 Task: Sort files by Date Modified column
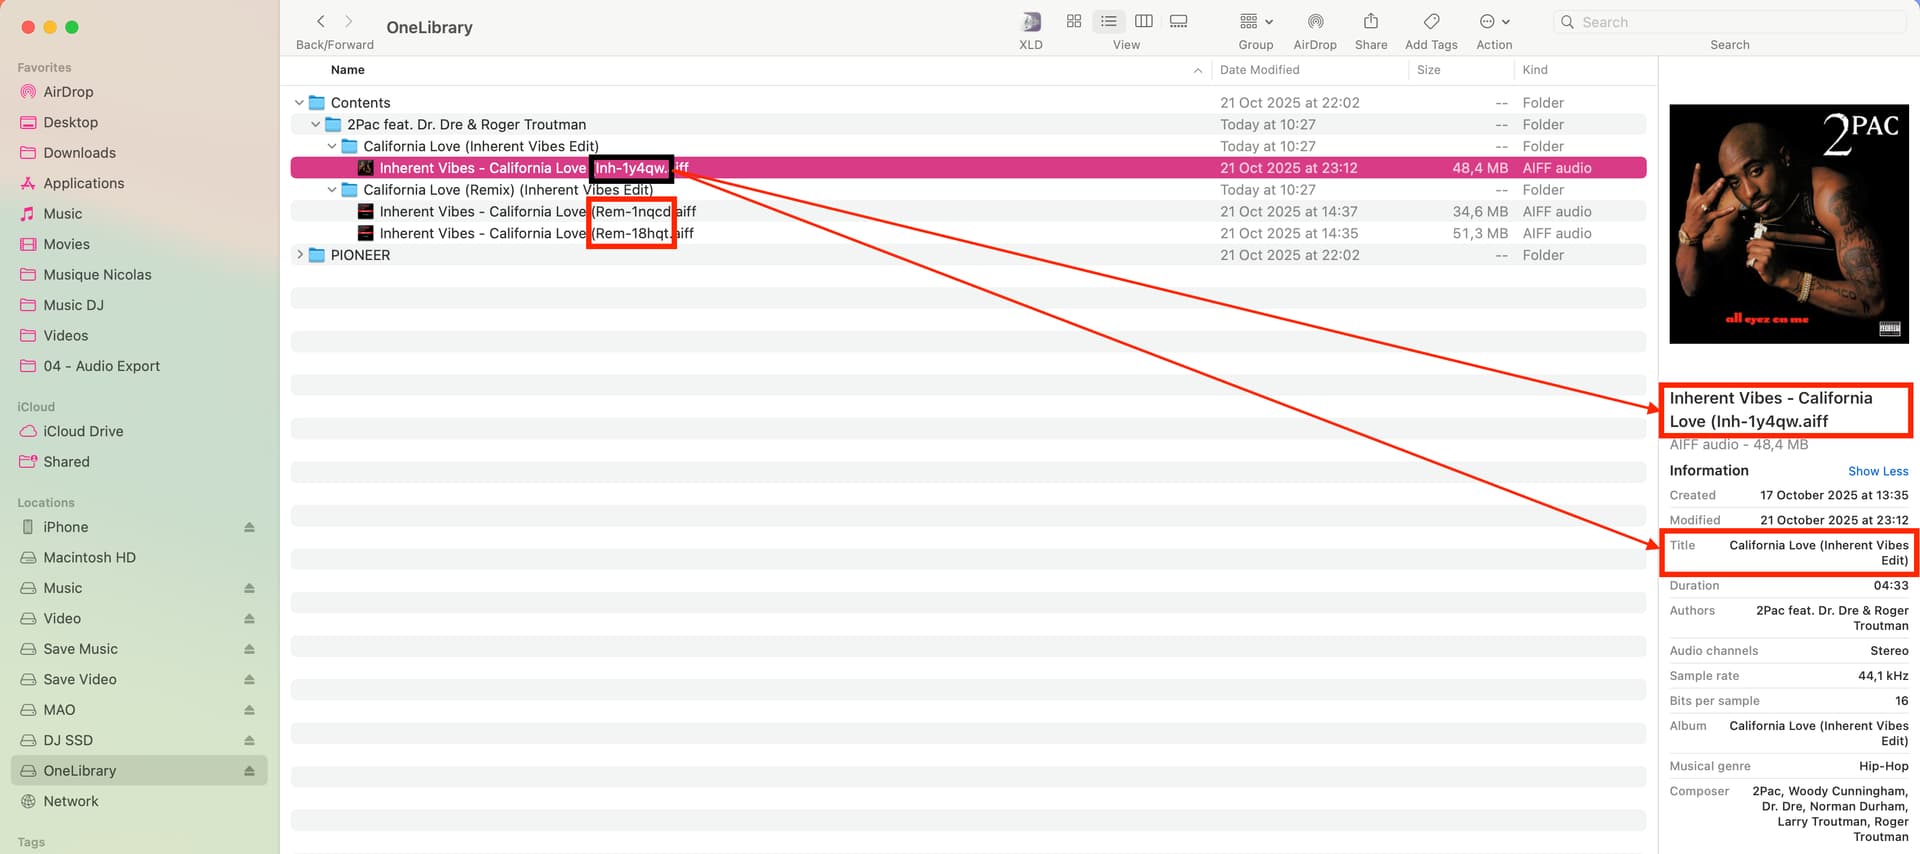[1259, 70]
